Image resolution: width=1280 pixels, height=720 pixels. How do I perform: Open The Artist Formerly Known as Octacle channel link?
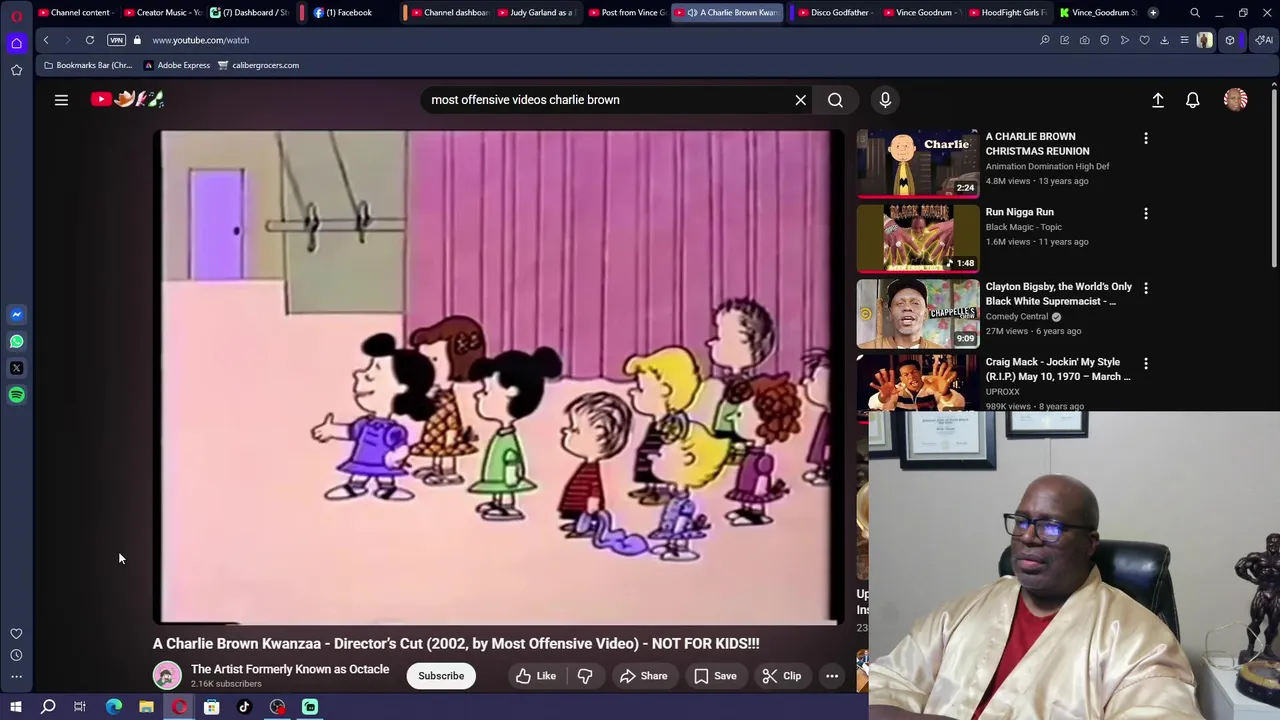290,669
